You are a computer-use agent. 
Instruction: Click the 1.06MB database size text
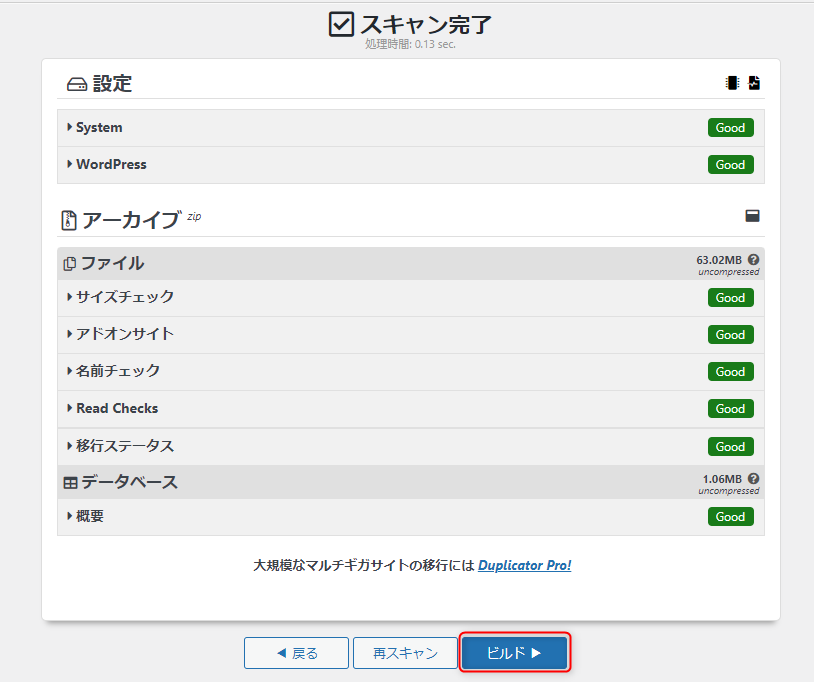point(722,479)
